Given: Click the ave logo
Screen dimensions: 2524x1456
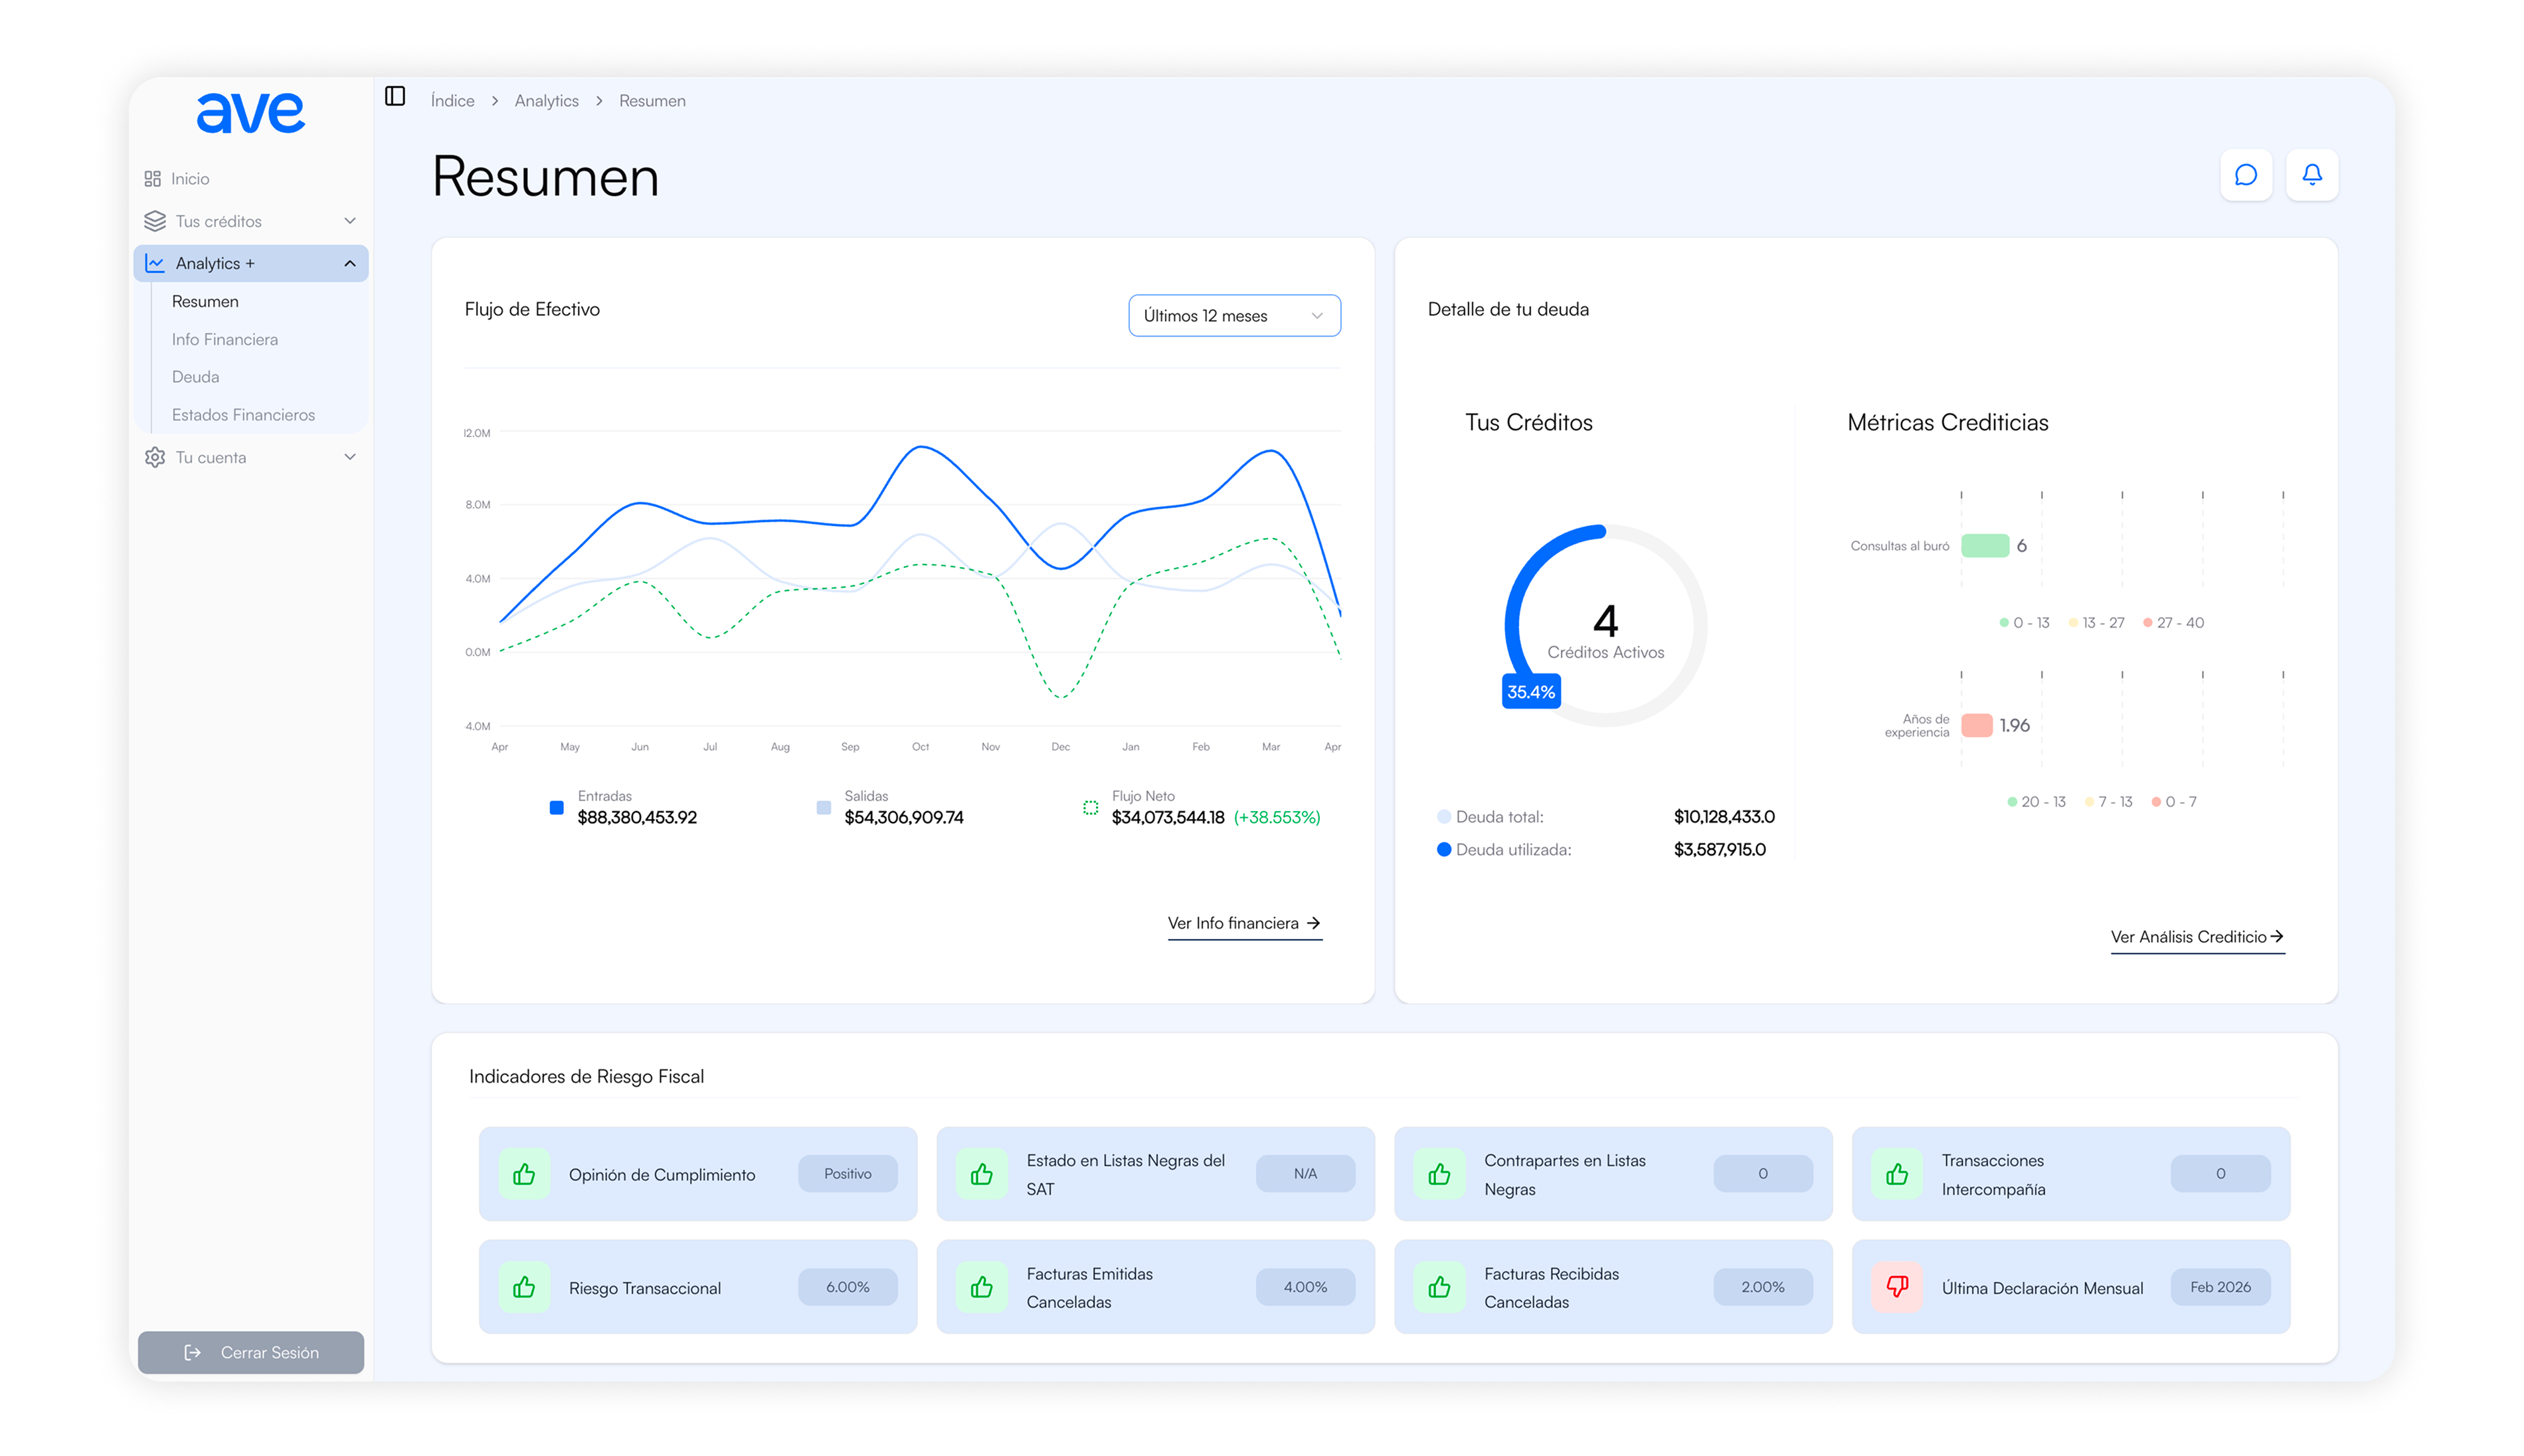Looking at the screenshot, I should point(250,112).
